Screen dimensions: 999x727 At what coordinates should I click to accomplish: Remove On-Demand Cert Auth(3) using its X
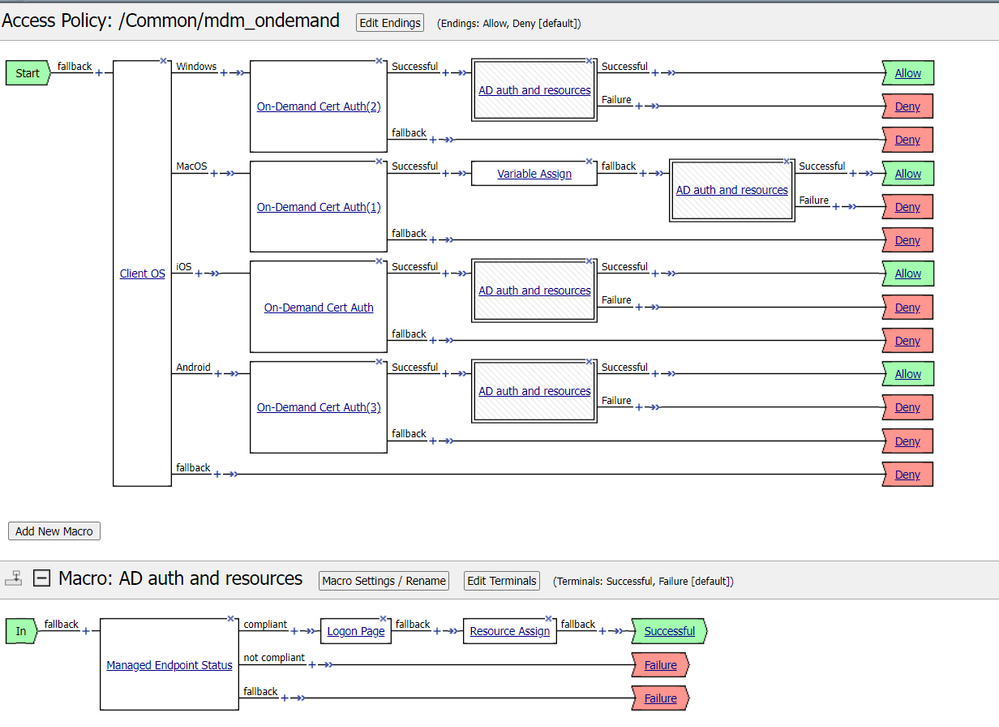[380, 362]
